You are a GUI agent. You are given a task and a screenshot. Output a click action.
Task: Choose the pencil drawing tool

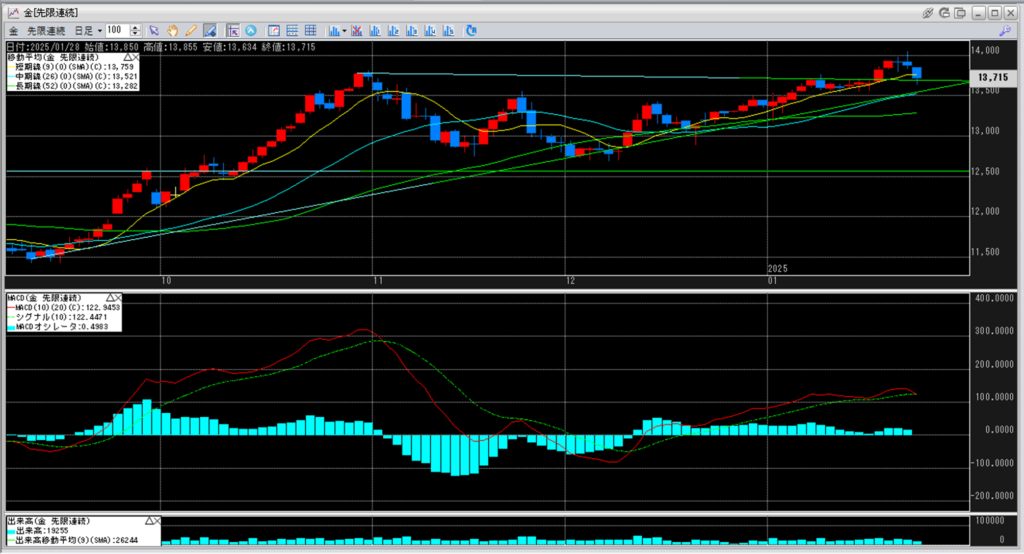[191, 31]
